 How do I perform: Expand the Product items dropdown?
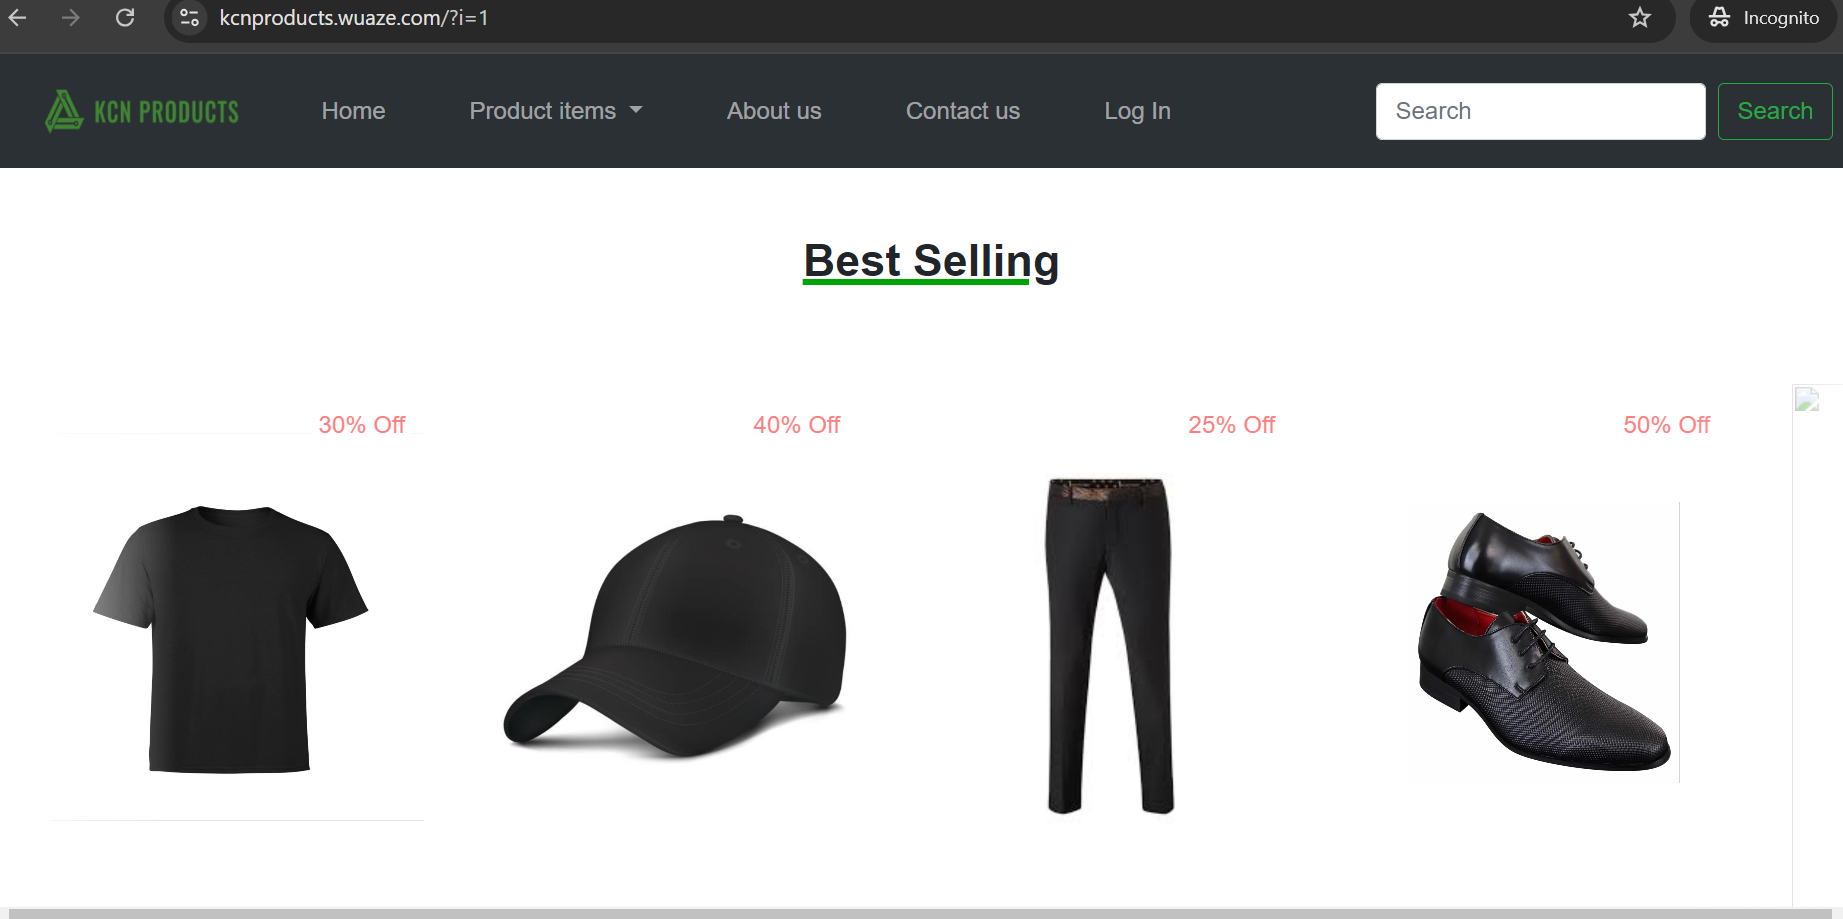tap(555, 111)
